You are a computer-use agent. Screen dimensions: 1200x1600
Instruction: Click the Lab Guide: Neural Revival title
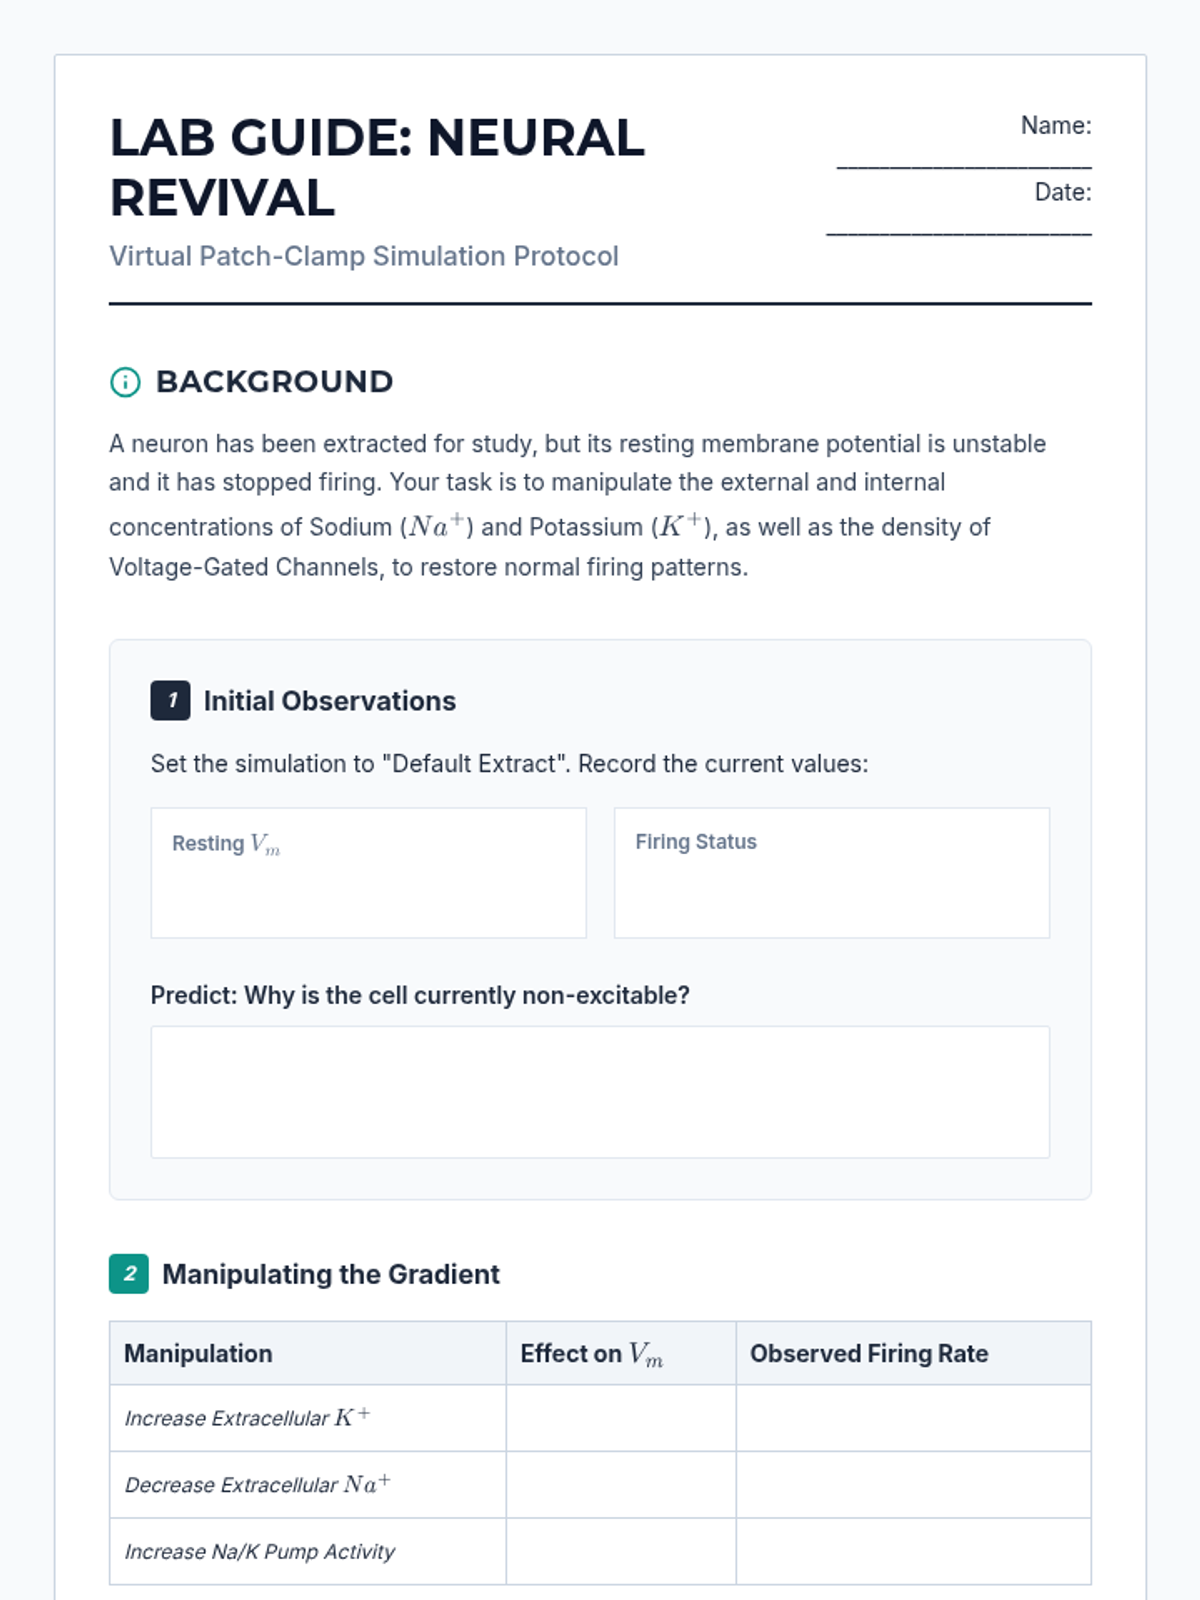pos(377,167)
